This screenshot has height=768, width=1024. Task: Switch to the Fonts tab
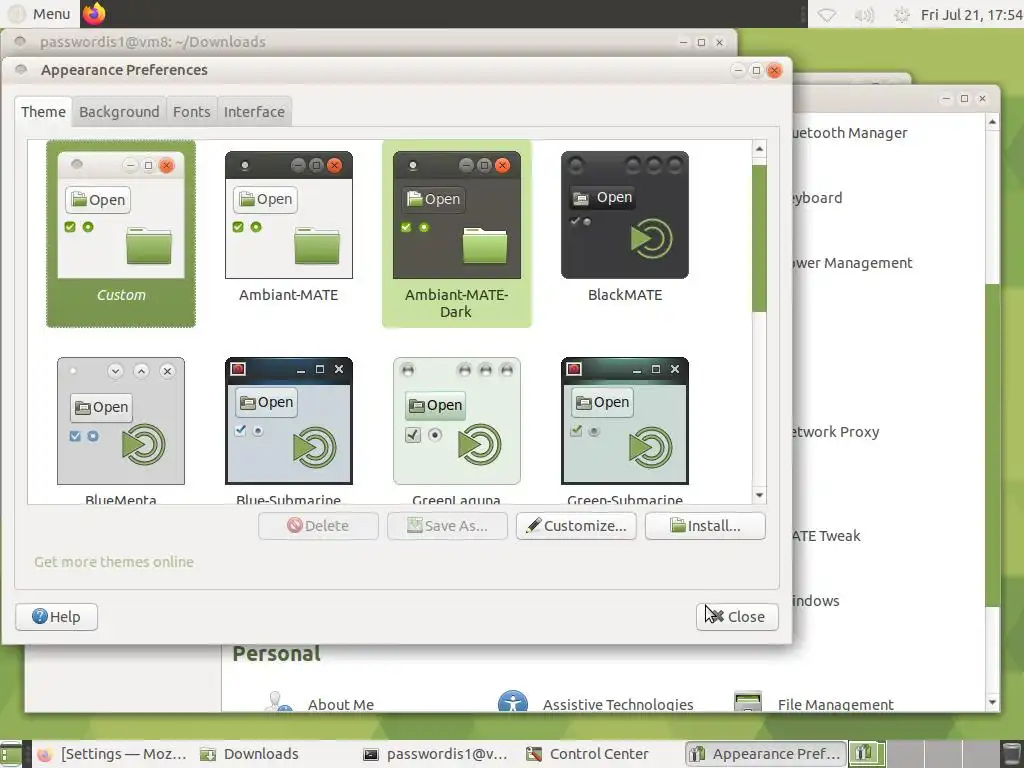[x=191, y=112]
